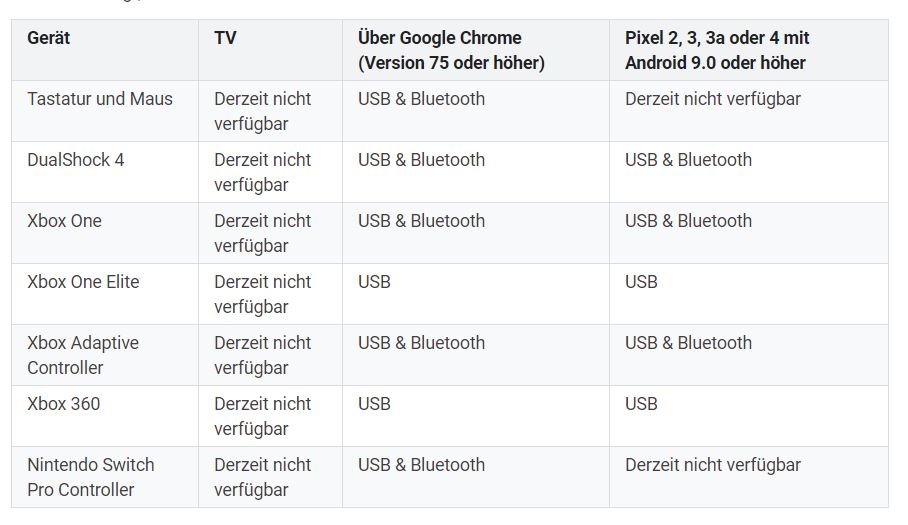Click the TV column header
The image size is (908, 525).
click(225, 38)
